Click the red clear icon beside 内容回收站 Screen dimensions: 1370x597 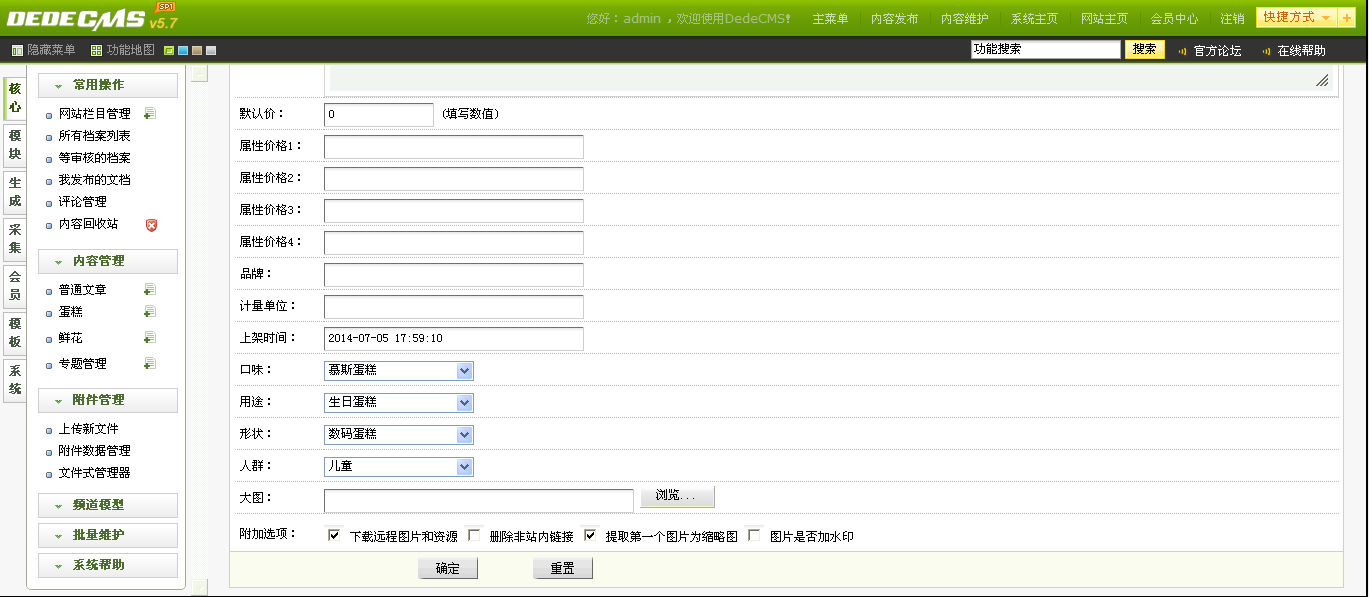tap(152, 225)
